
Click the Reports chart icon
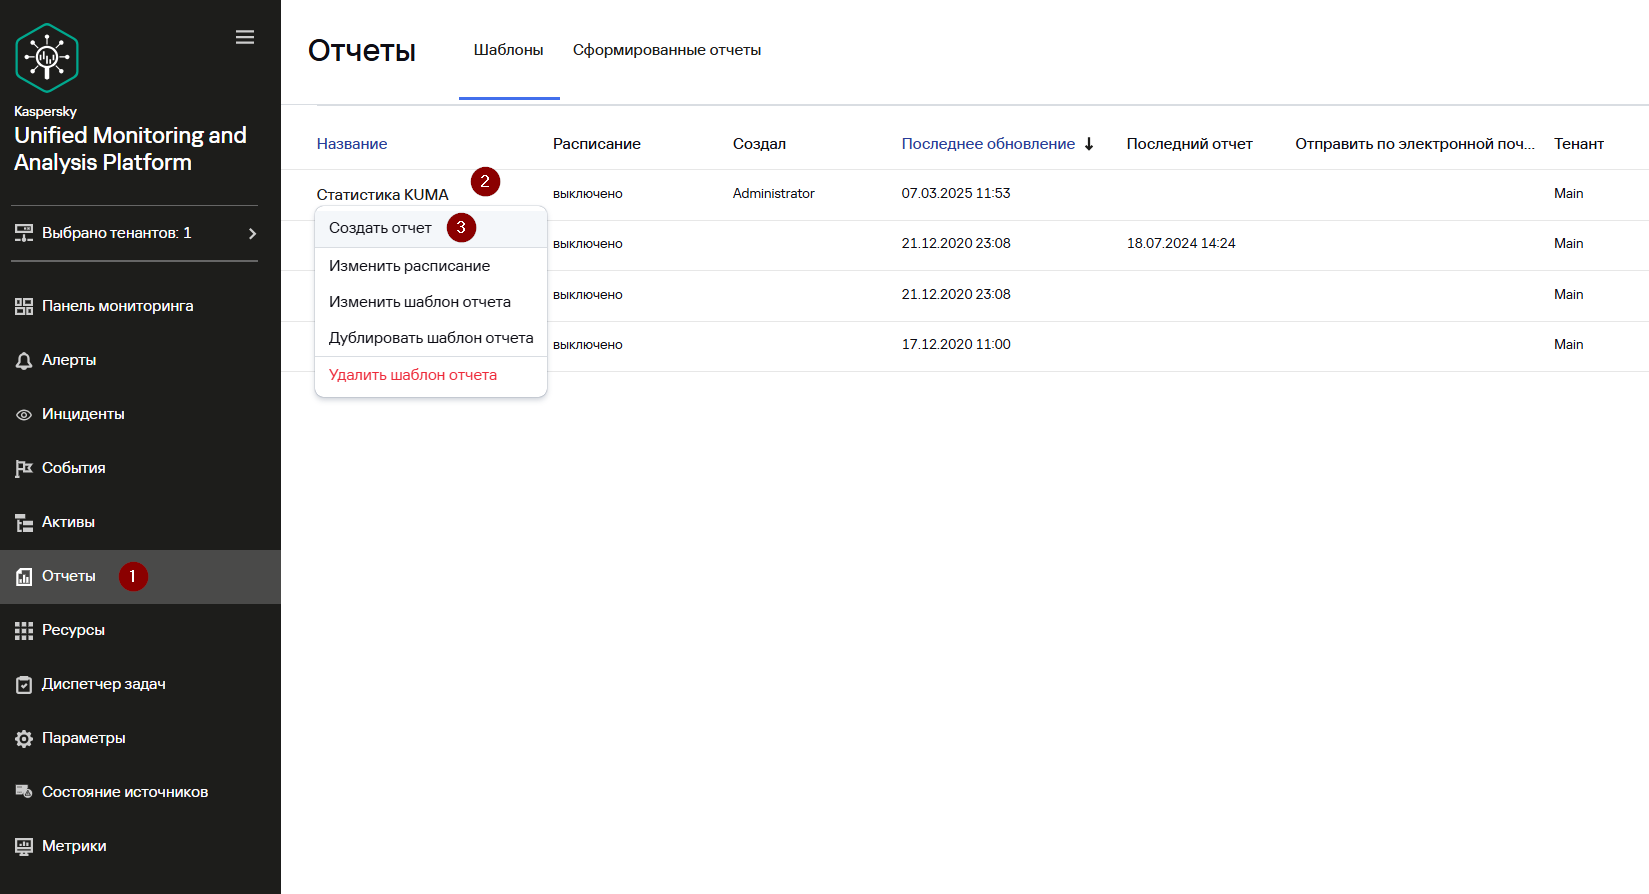click(24, 577)
